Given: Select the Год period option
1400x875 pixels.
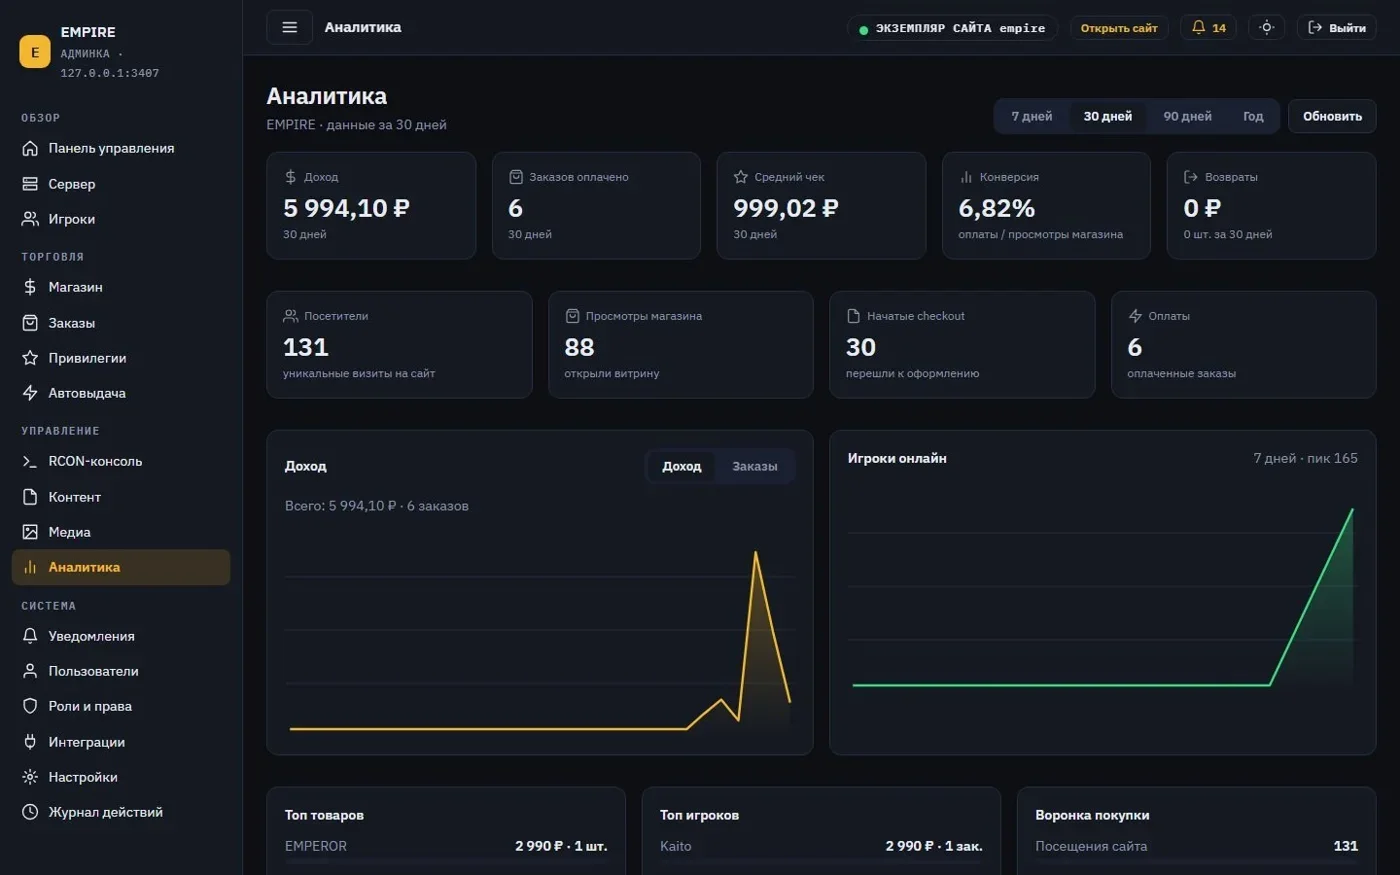Looking at the screenshot, I should pos(1253,116).
